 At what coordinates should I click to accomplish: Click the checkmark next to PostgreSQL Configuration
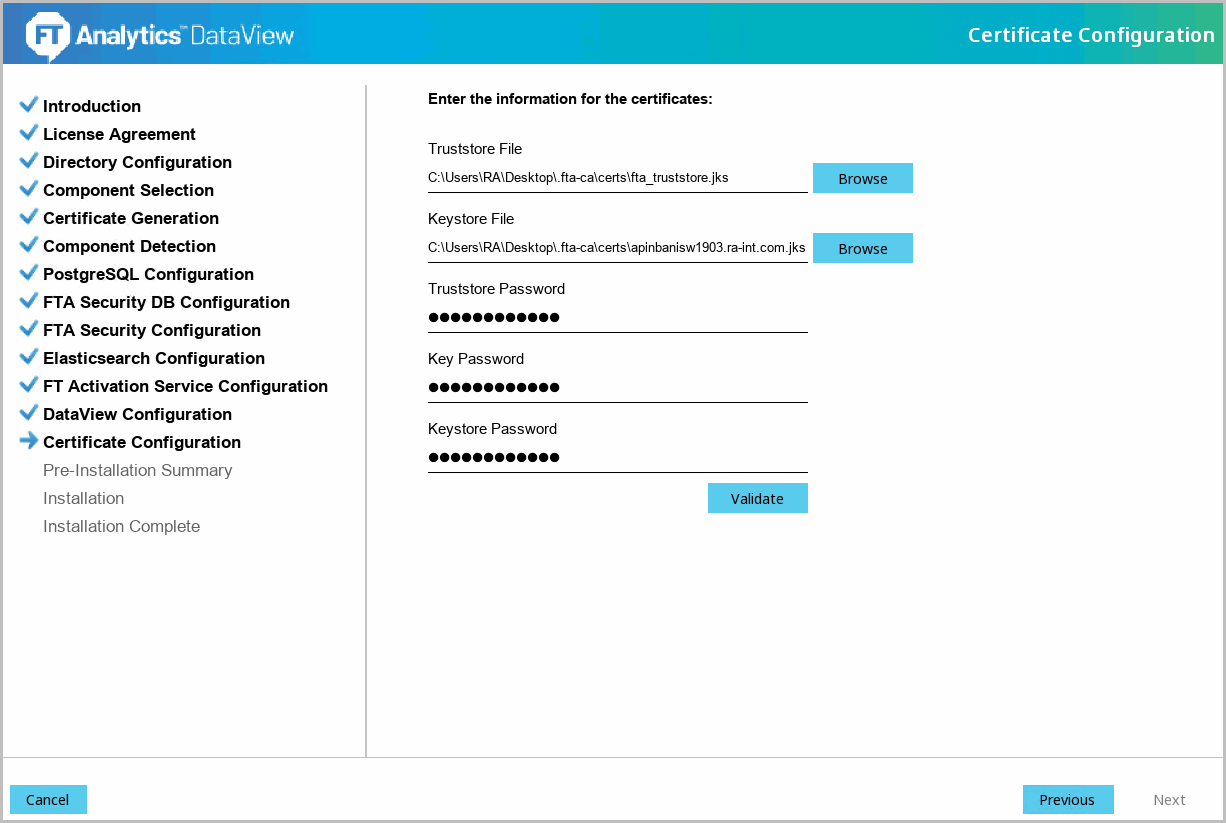pos(29,273)
